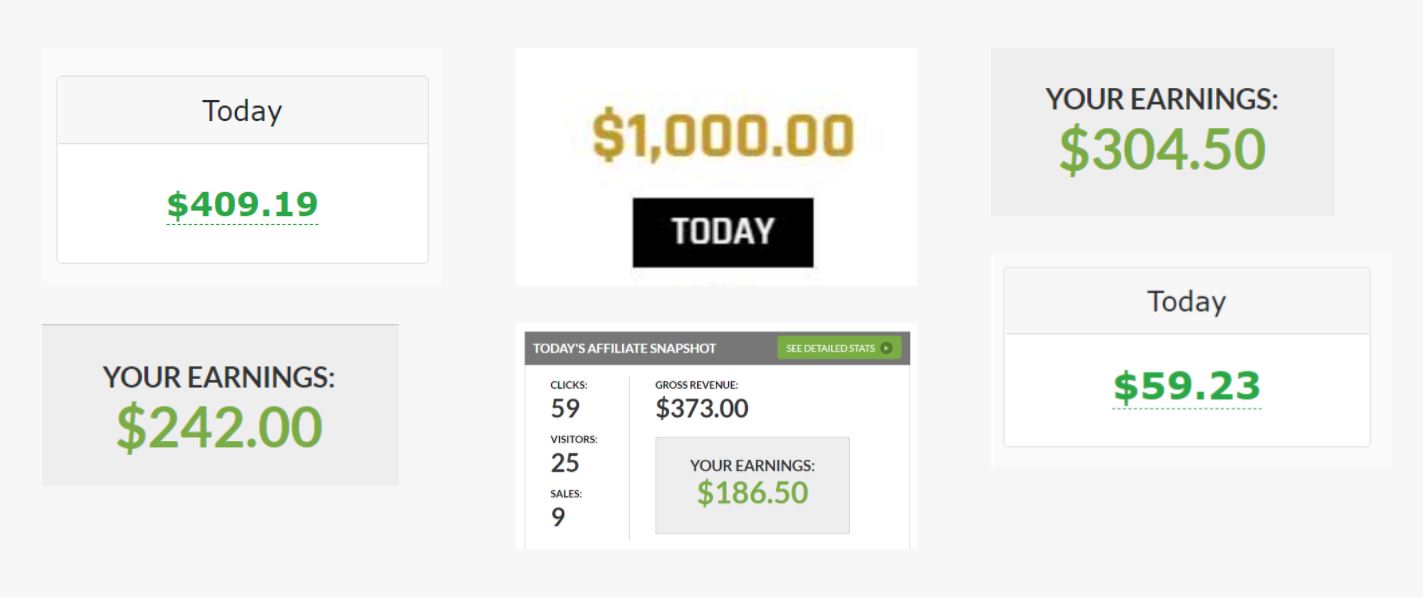The image size is (1423, 597).
Task: Click the $186.50 earnings box
Action: [x=752, y=485]
